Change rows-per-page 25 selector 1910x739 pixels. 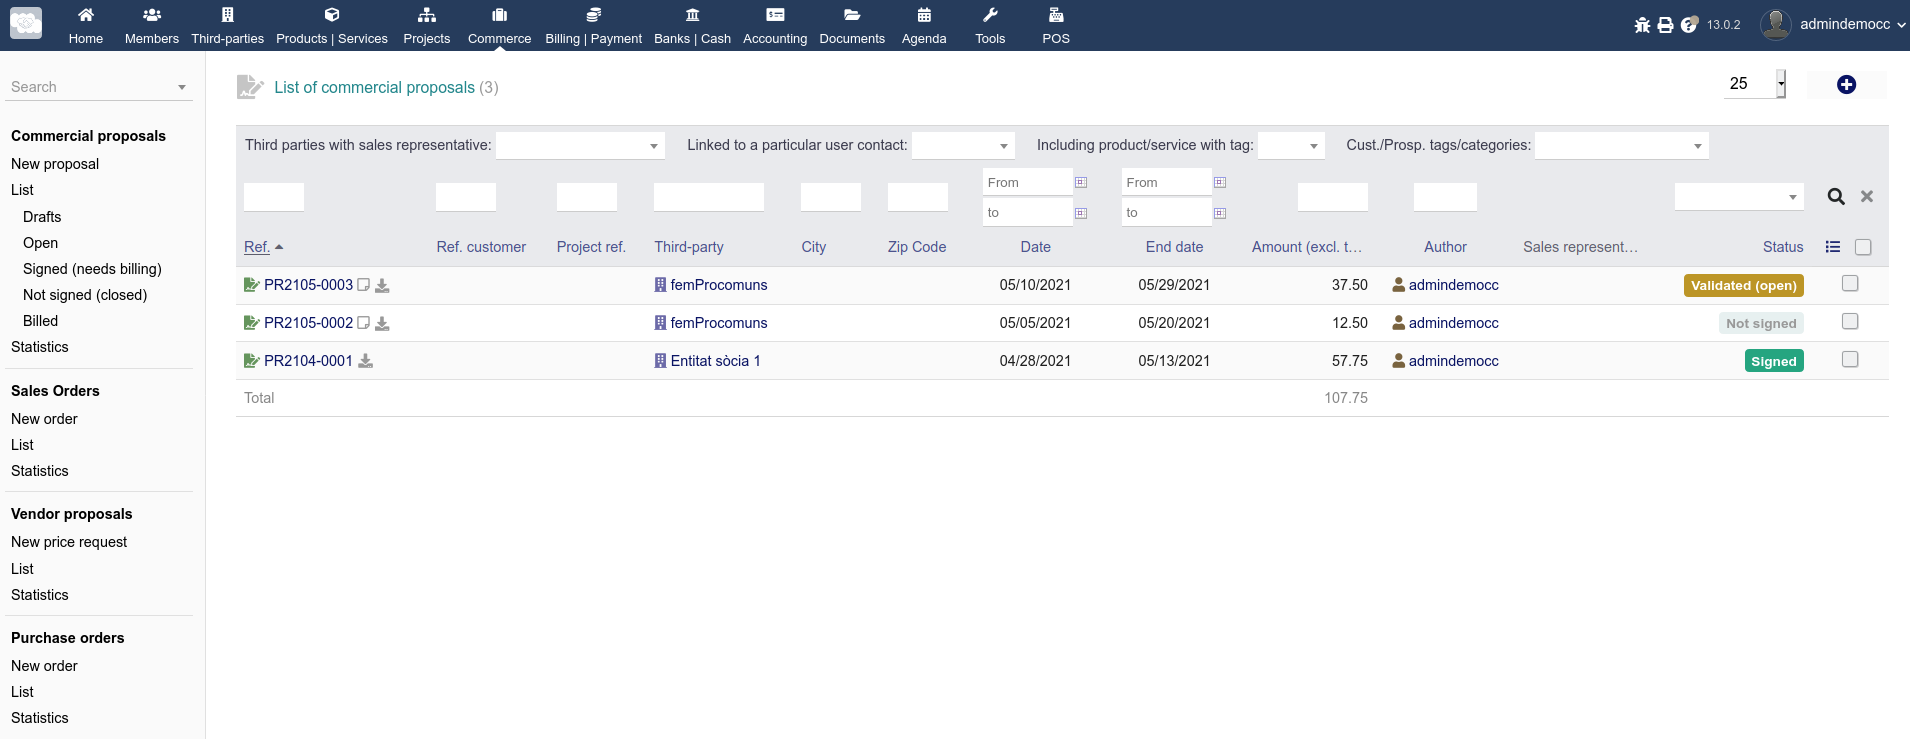tap(1756, 84)
